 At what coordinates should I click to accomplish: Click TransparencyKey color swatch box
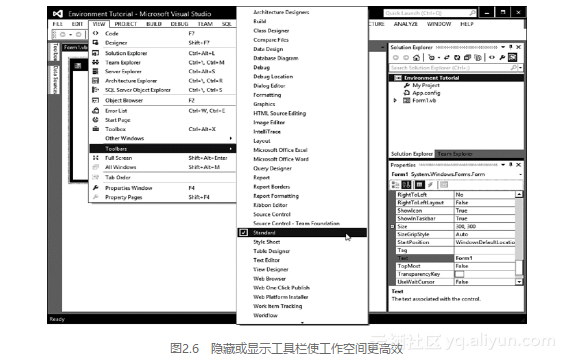pyautogui.click(x=459, y=274)
